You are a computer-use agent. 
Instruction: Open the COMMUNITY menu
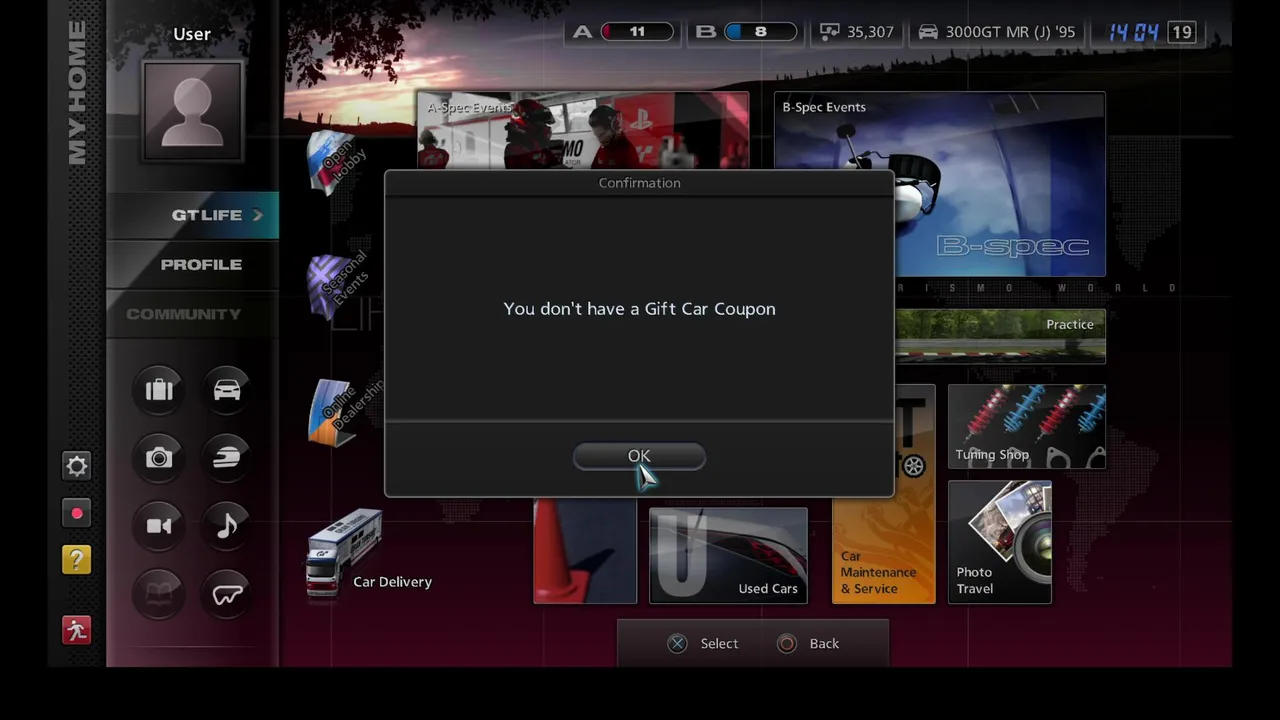pos(193,313)
